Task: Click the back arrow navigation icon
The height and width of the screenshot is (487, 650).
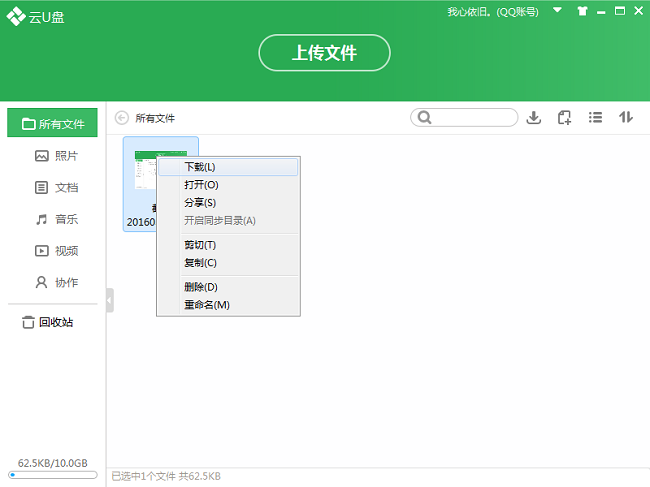Action: tap(121, 118)
